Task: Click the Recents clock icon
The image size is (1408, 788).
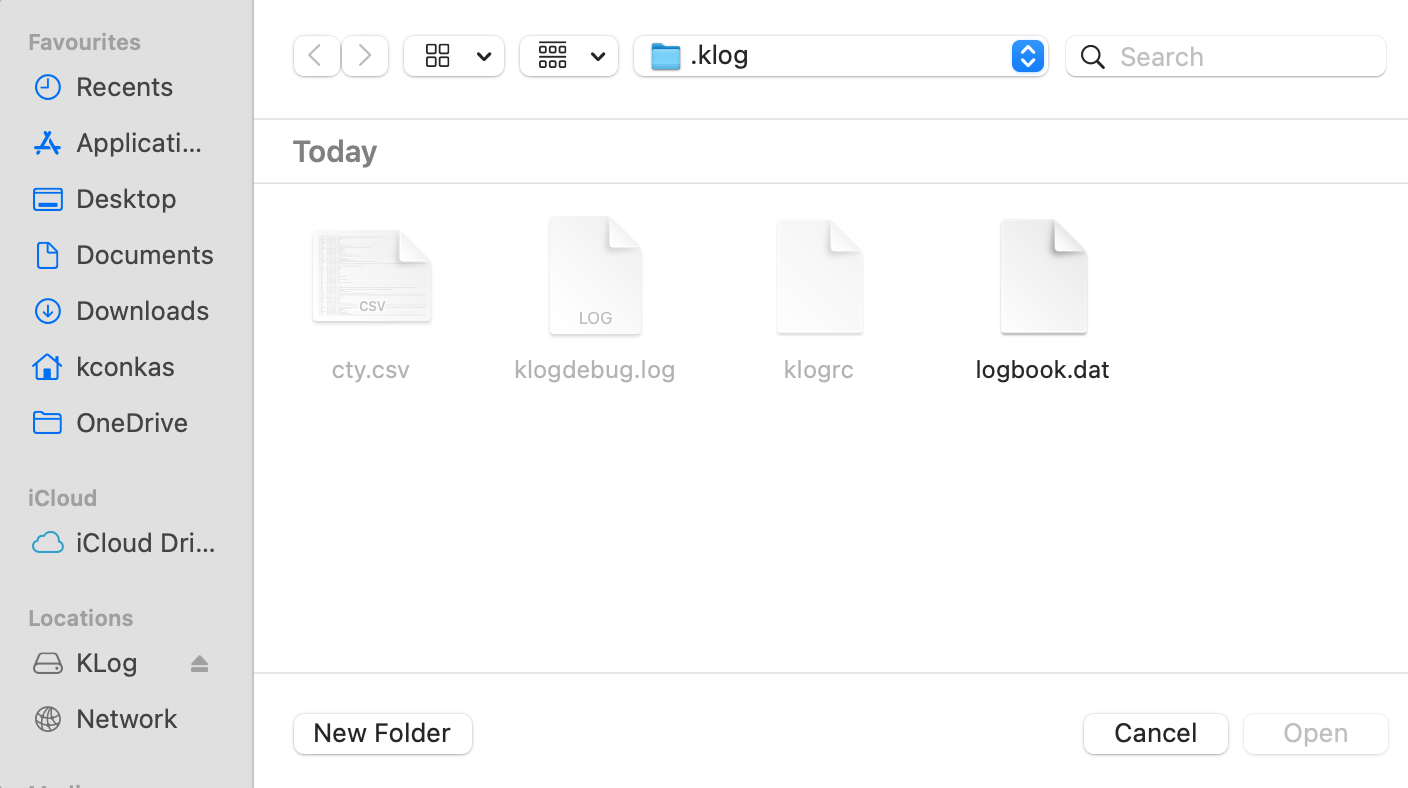Action: click(47, 87)
